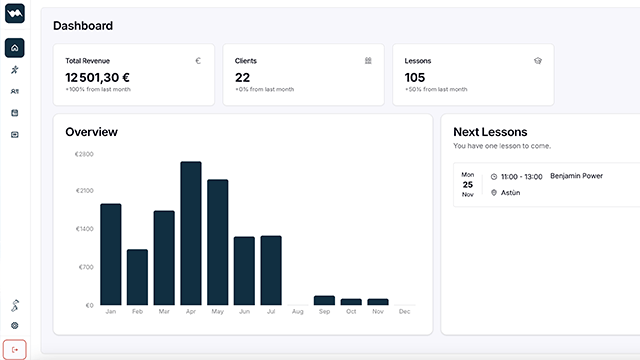Select the September bar in Overview chart
The image size is (640, 360).
coord(324,300)
